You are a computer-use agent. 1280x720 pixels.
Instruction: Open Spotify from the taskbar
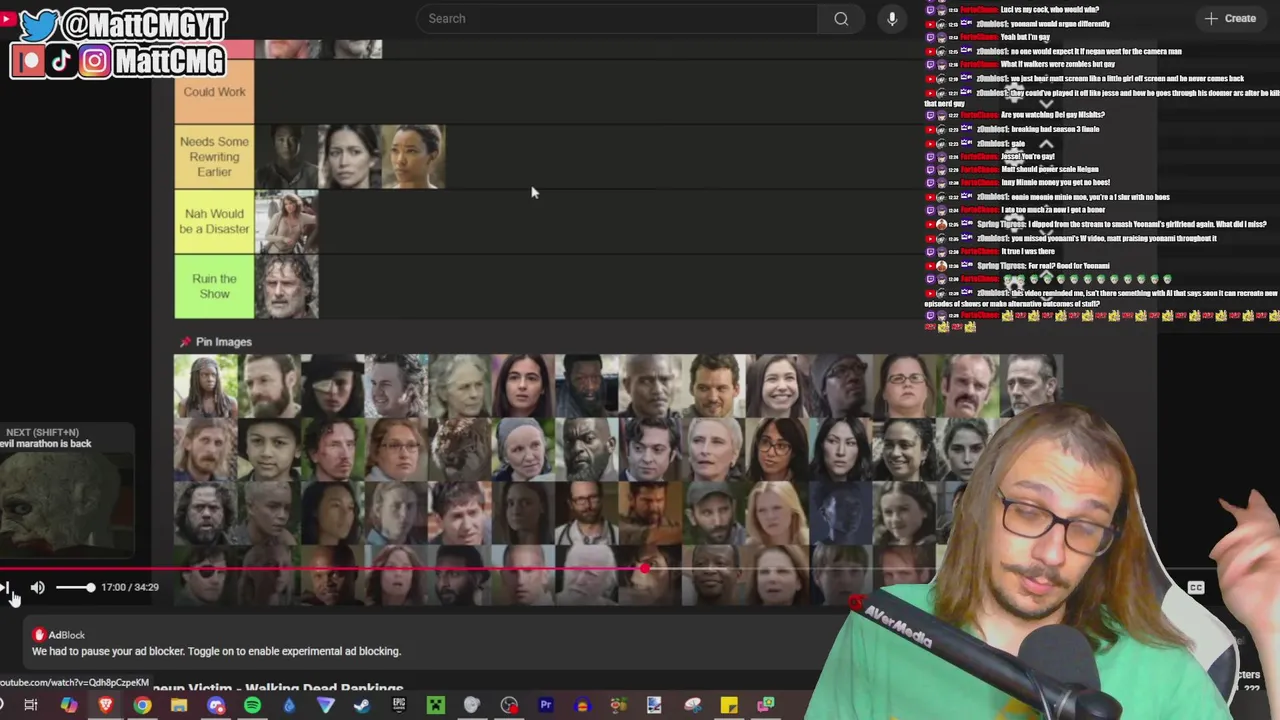(x=252, y=705)
